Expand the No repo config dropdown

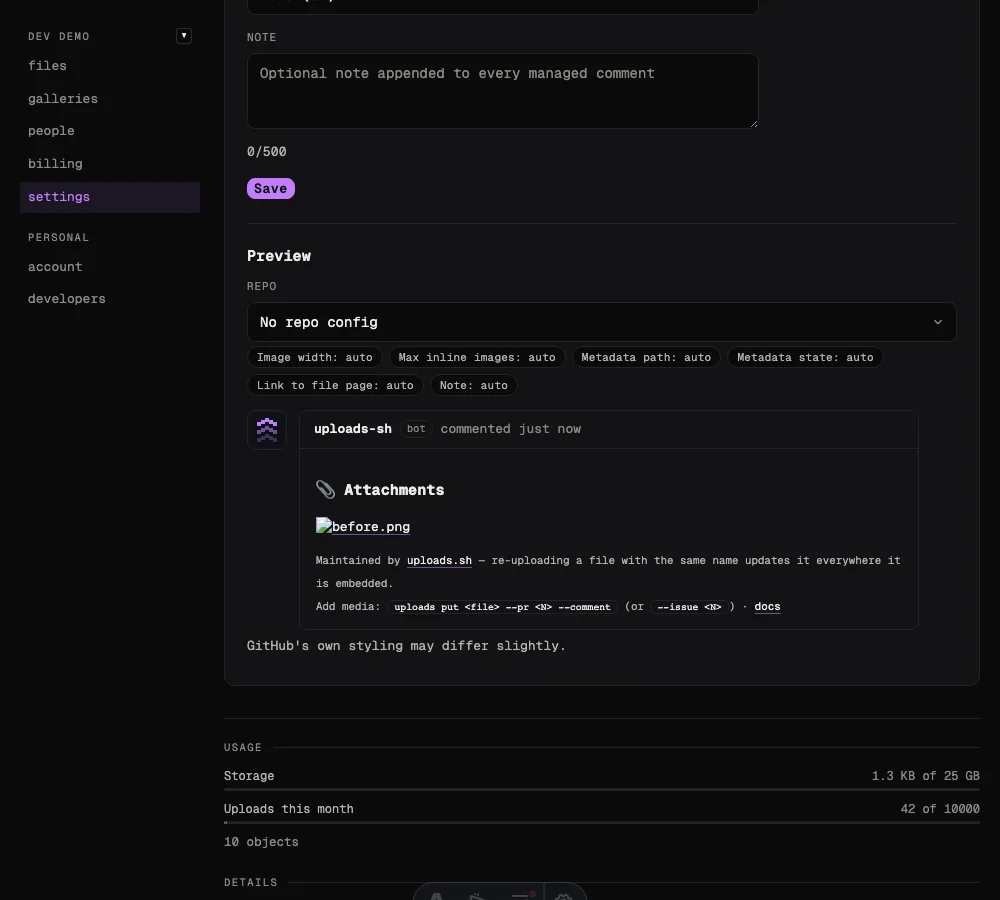pyautogui.click(x=601, y=322)
